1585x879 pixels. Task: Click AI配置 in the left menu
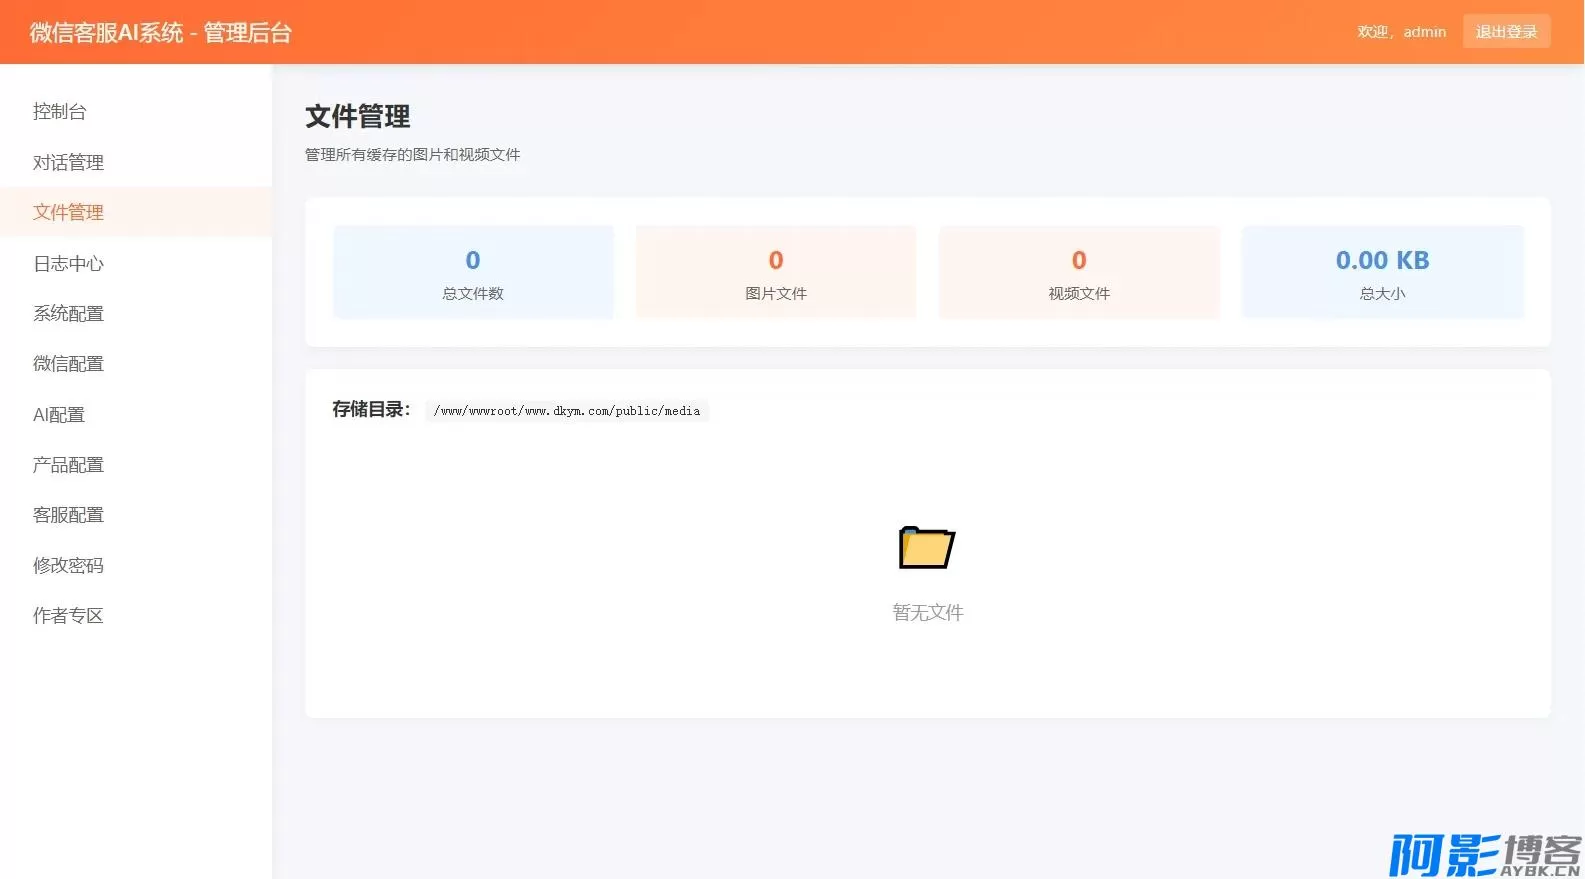pos(59,414)
